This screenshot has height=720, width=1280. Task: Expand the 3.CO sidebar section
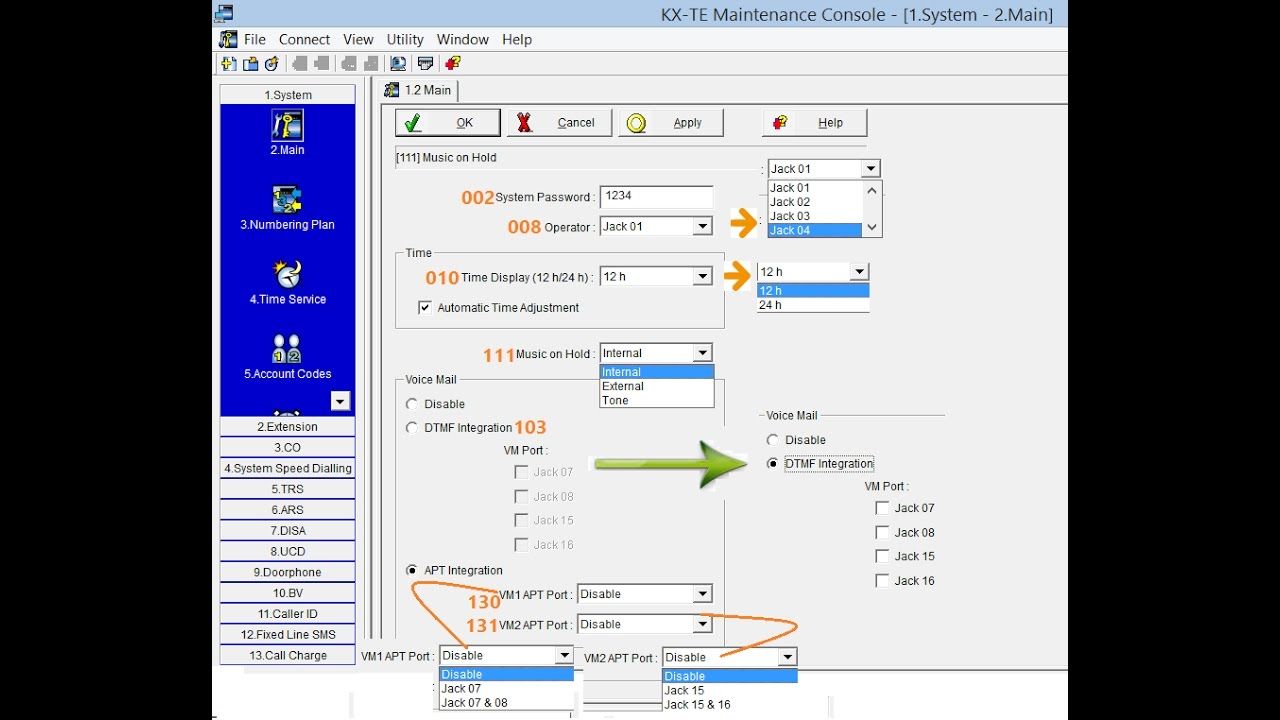288,448
